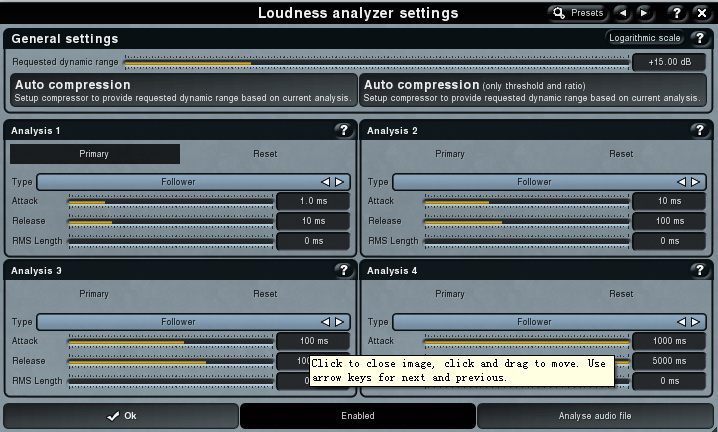Adjust Requested dynamic range slider

pos(377,62)
